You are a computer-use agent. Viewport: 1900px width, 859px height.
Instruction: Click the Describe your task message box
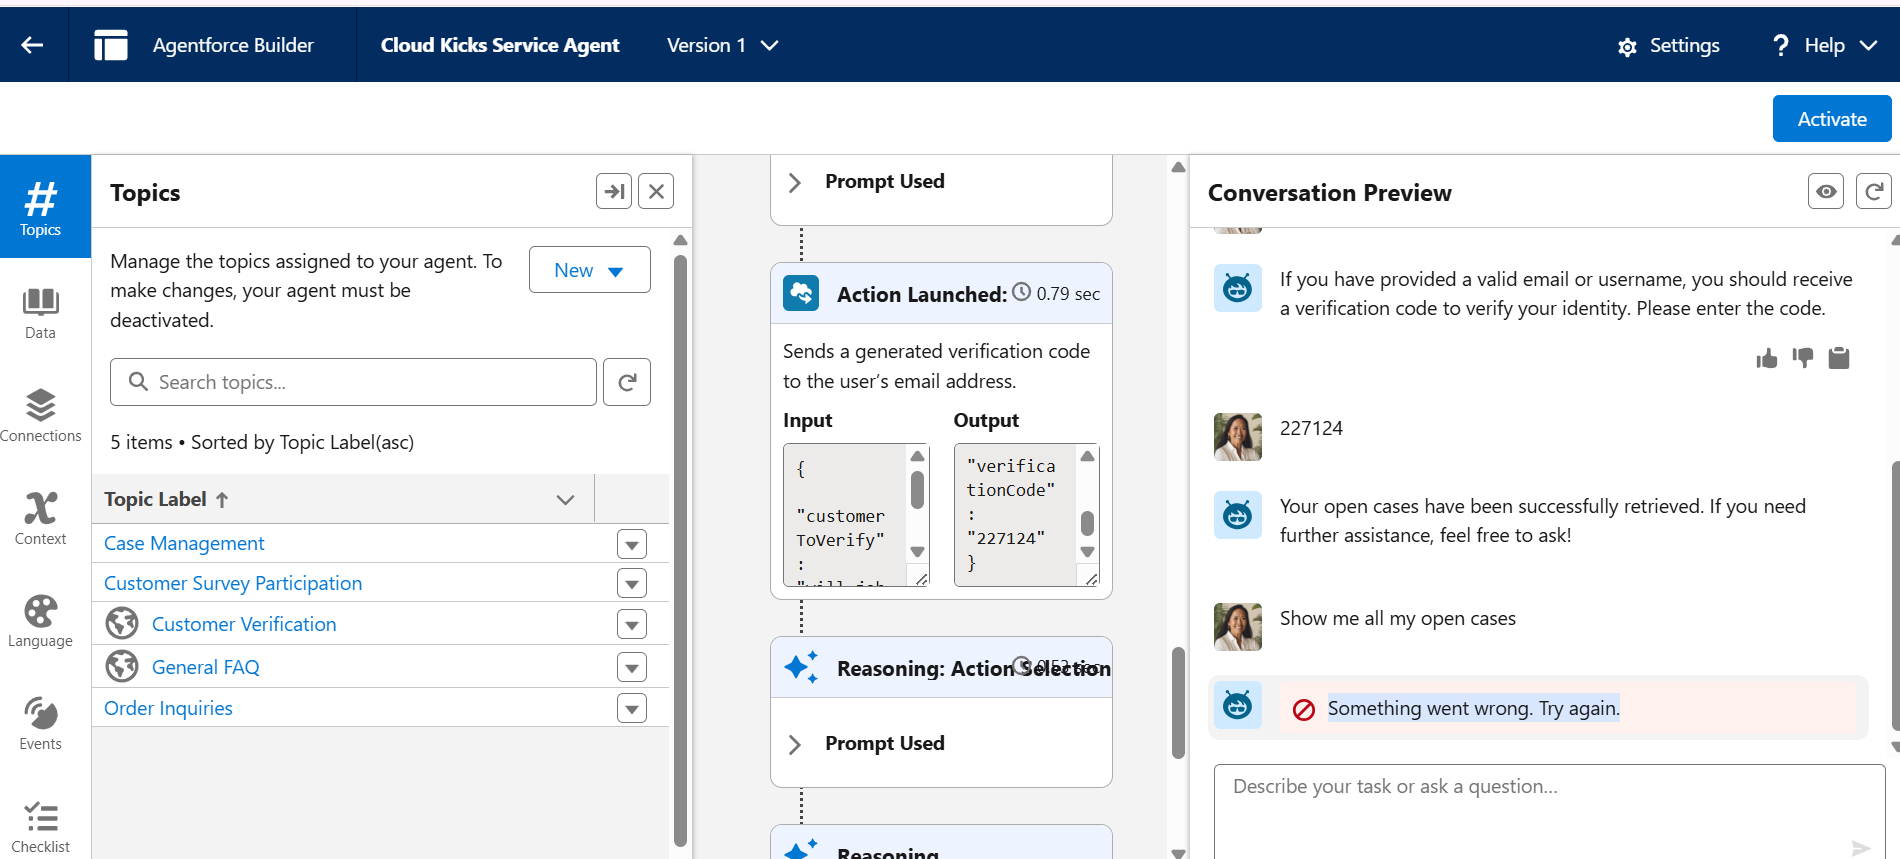coord(1549,810)
